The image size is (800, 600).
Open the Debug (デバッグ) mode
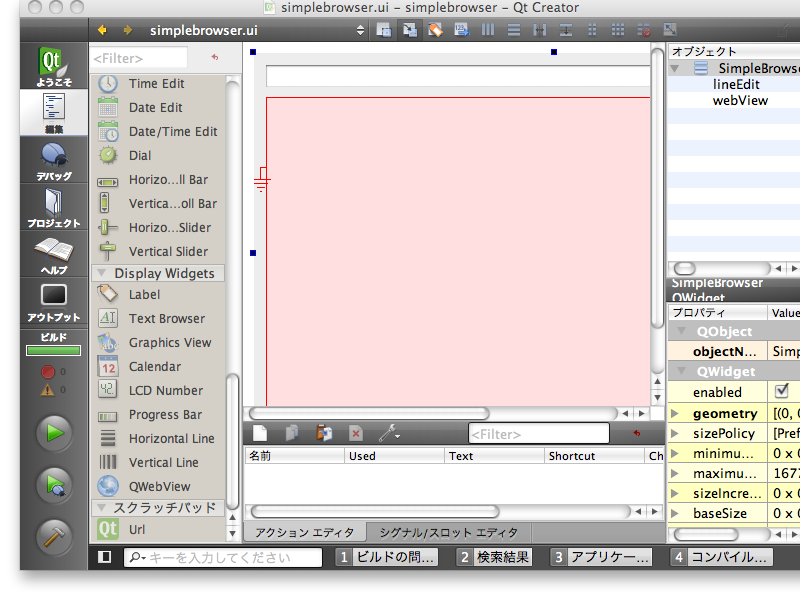[53, 160]
